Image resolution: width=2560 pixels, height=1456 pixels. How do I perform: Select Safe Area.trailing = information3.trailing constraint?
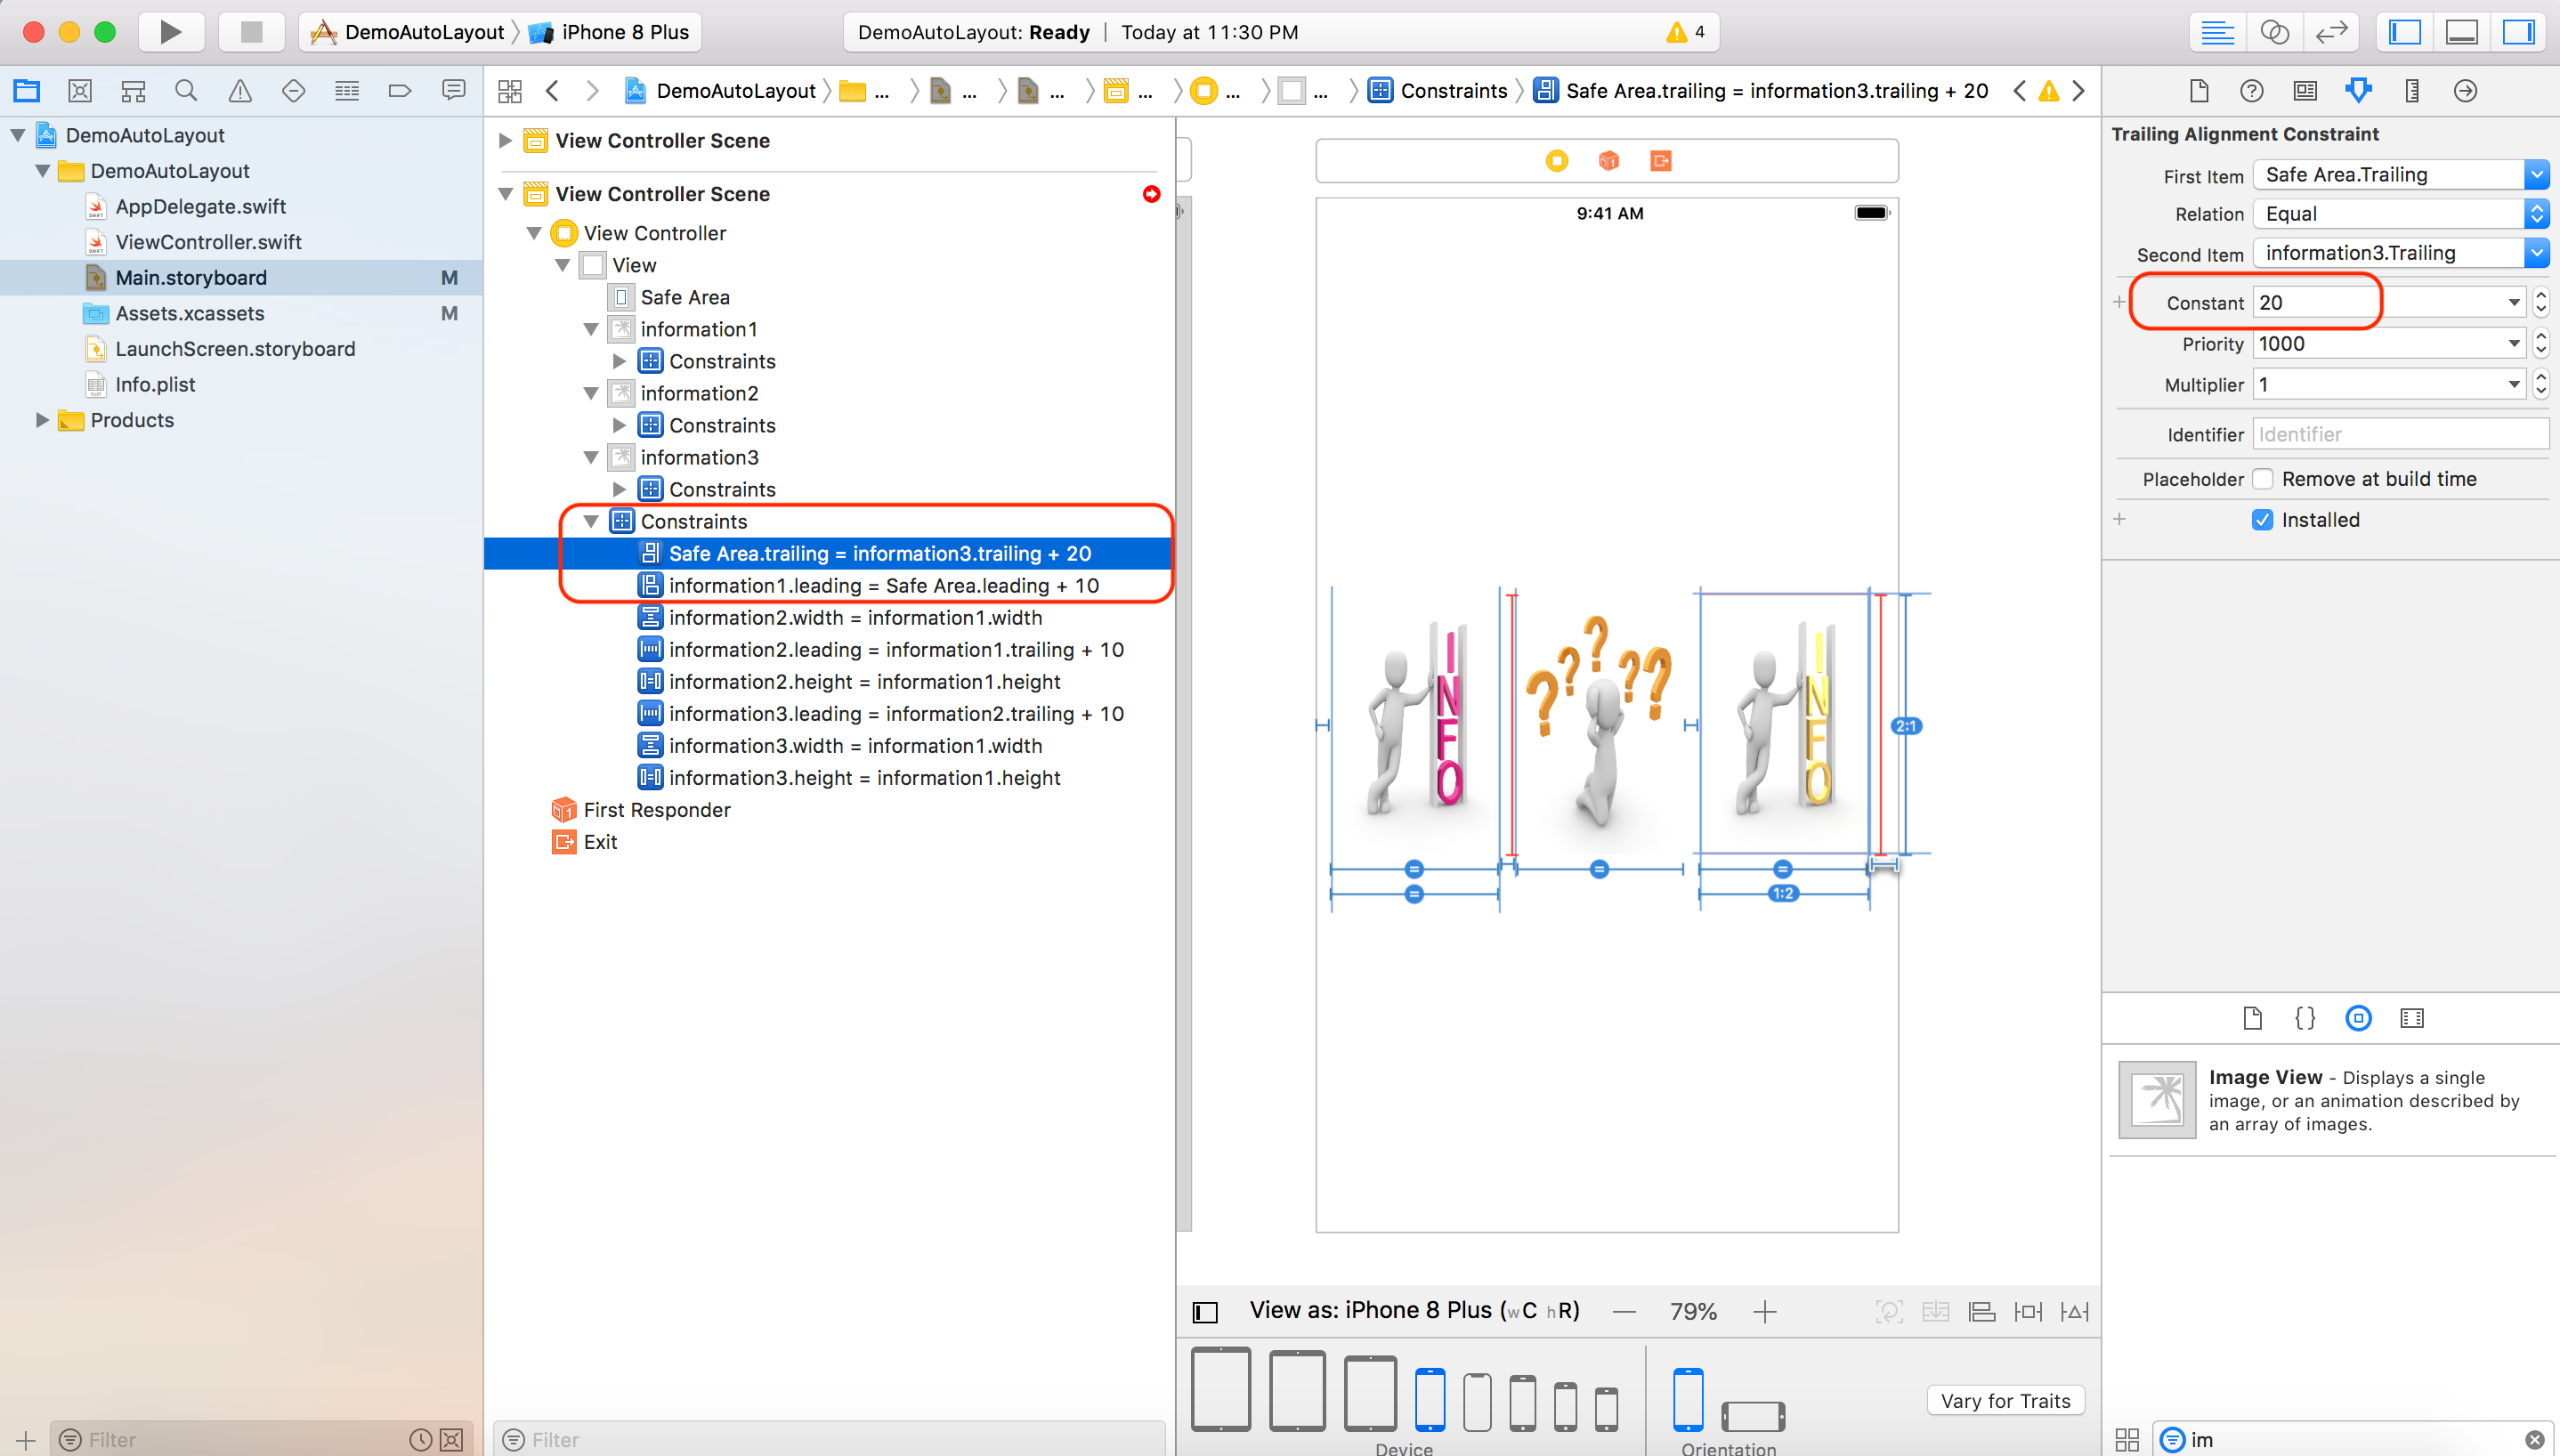(878, 553)
